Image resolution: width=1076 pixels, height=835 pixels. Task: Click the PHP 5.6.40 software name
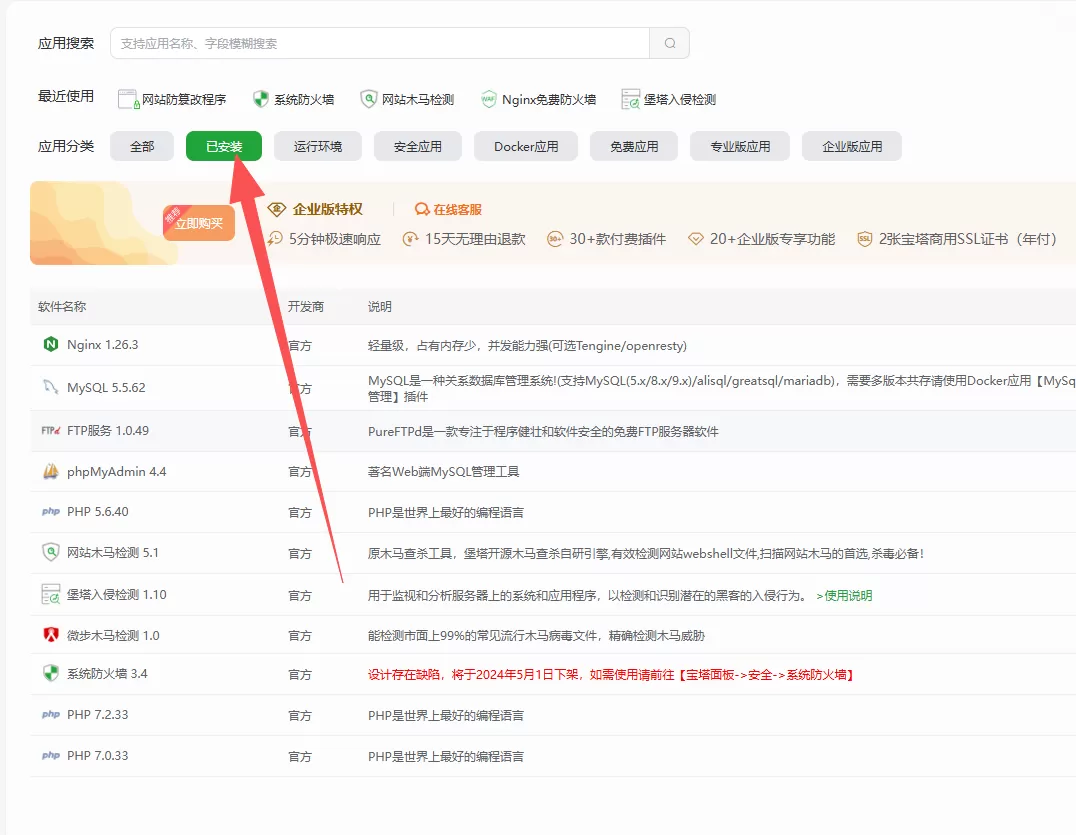98,512
